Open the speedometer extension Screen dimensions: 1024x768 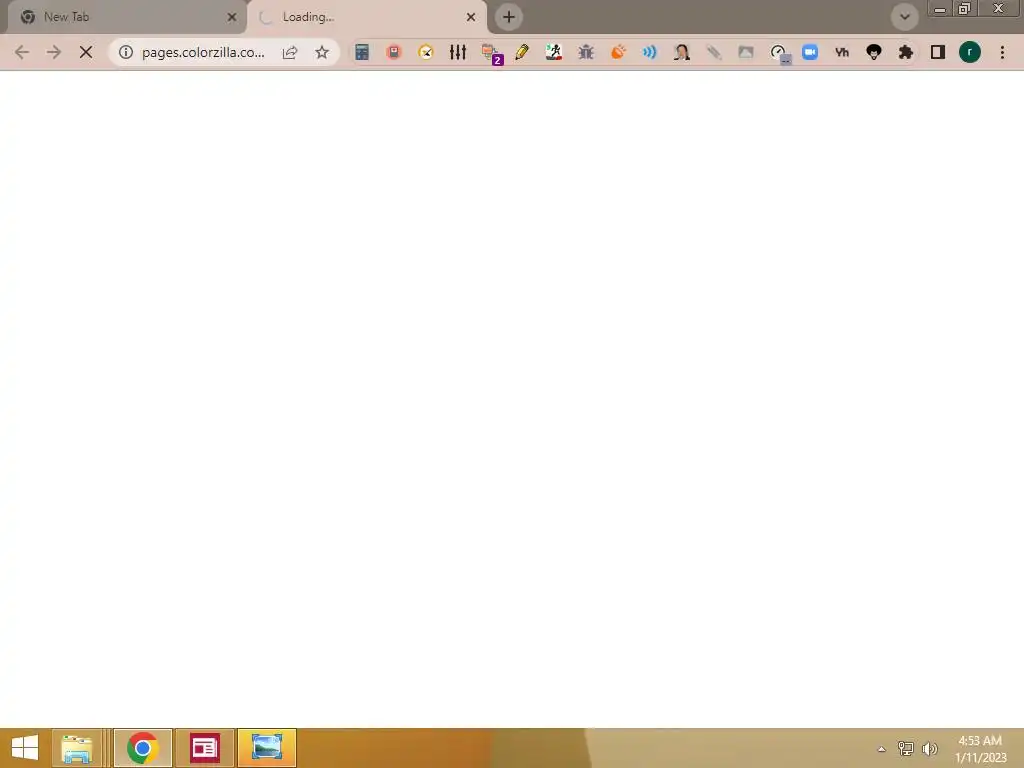(x=779, y=54)
